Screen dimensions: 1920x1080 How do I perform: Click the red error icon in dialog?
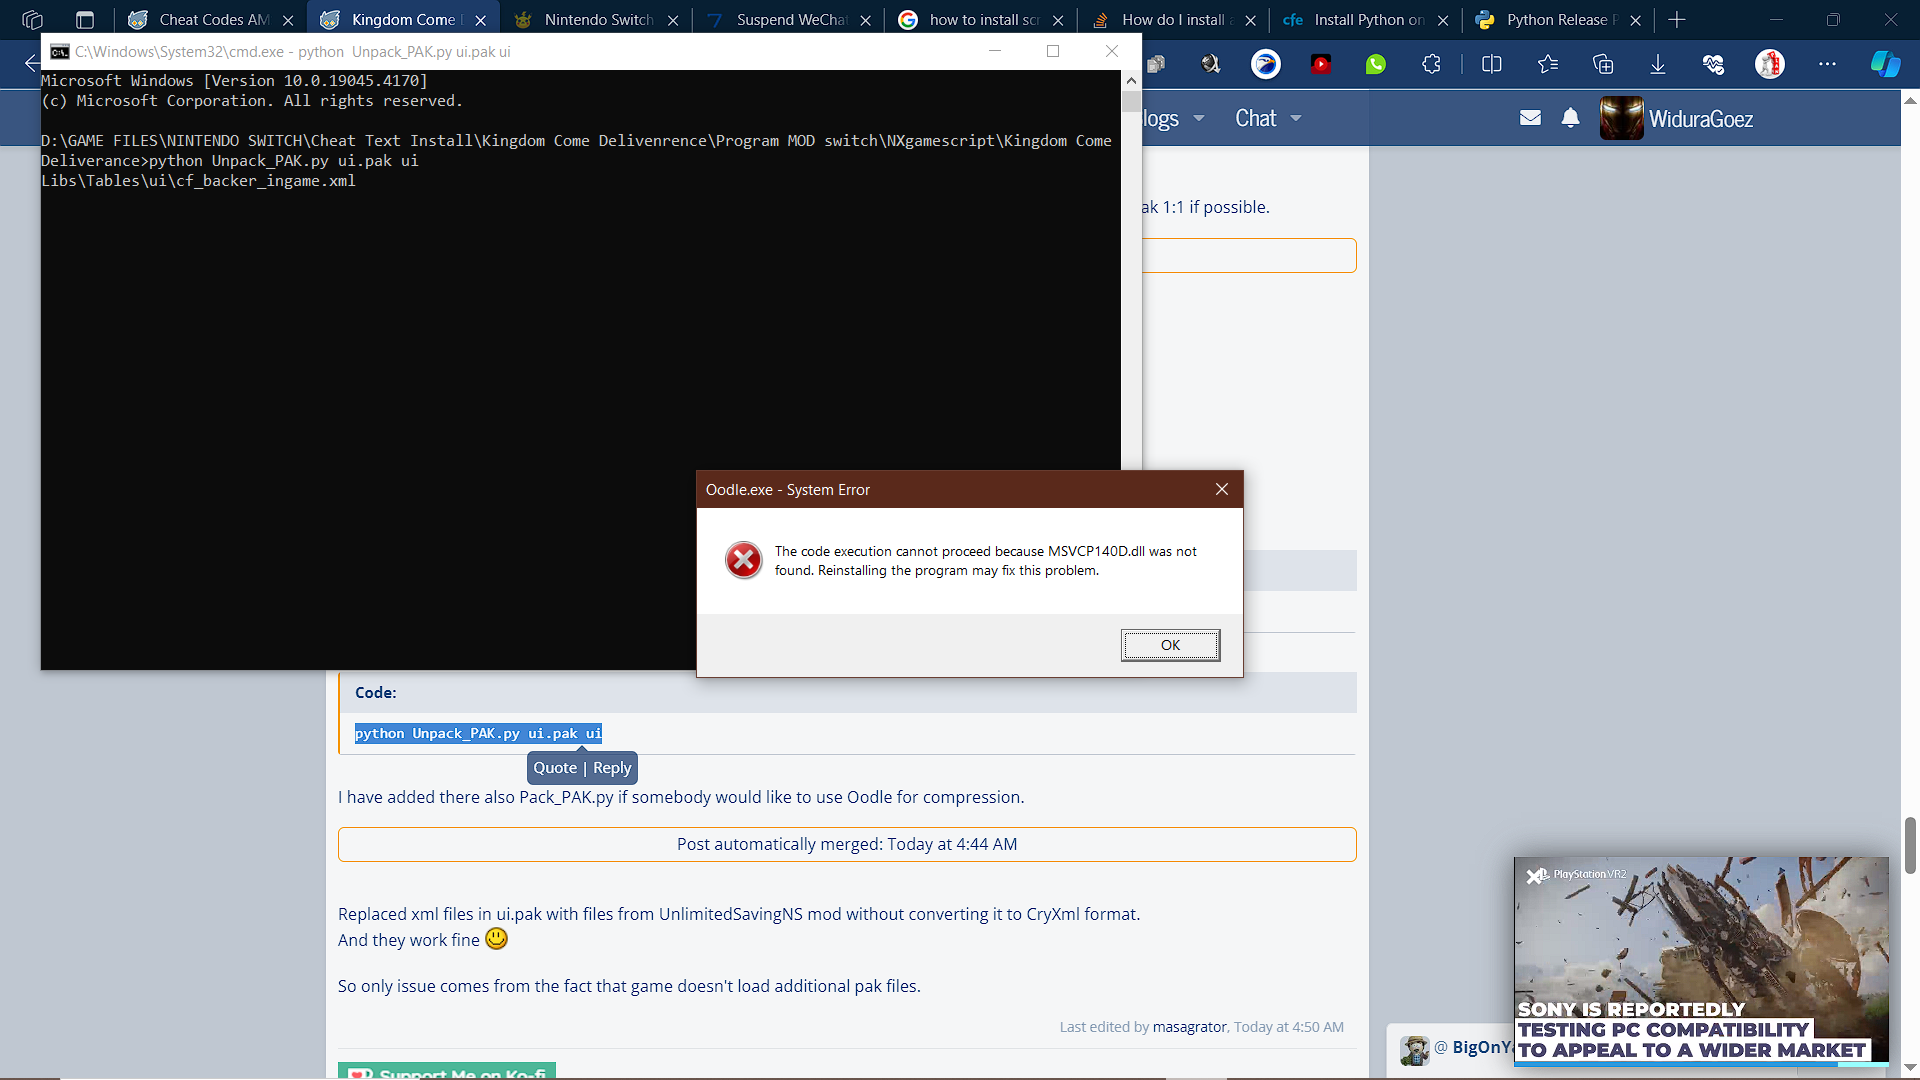pyautogui.click(x=743, y=560)
